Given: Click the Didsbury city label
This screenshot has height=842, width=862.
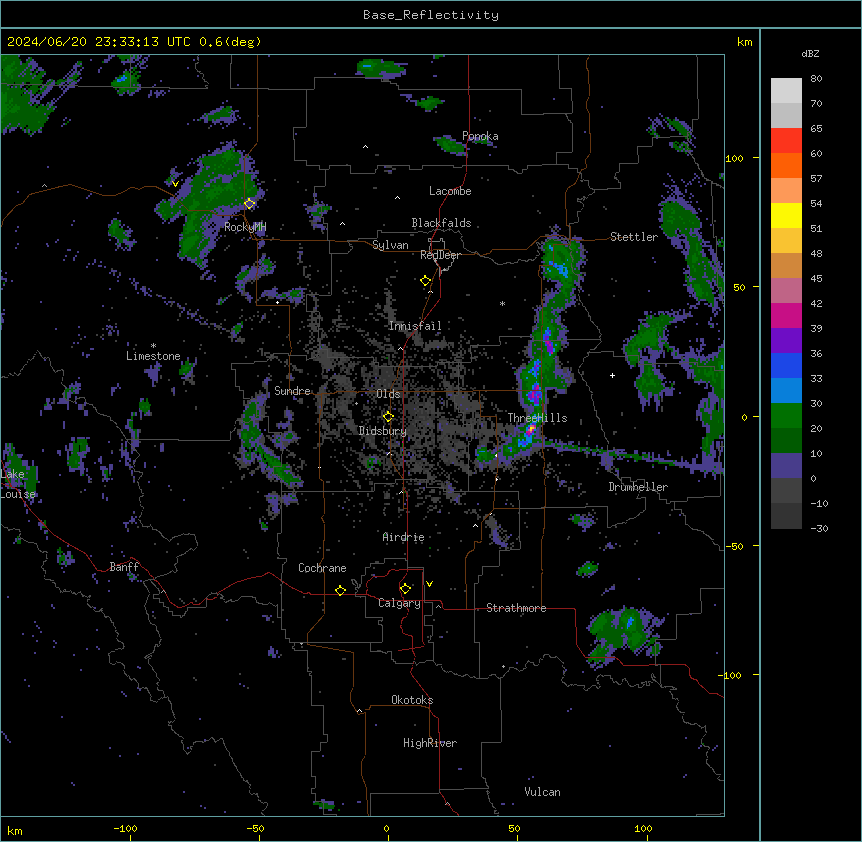Looking at the screenshot, I should click(383, 431).
